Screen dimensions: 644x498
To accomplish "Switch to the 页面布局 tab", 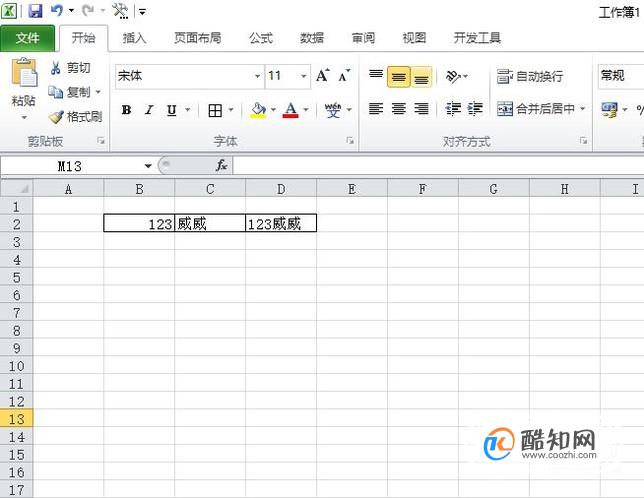I will 198,38.
